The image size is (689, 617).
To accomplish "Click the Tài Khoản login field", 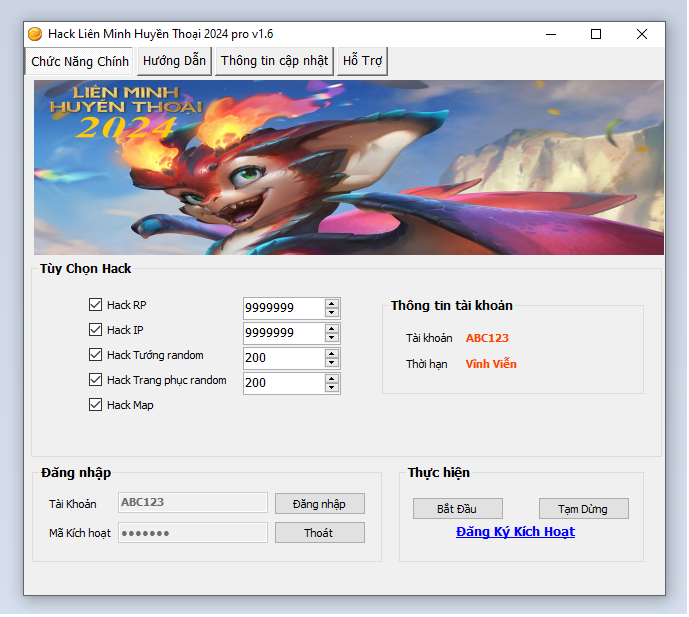I will pos(192,502).
